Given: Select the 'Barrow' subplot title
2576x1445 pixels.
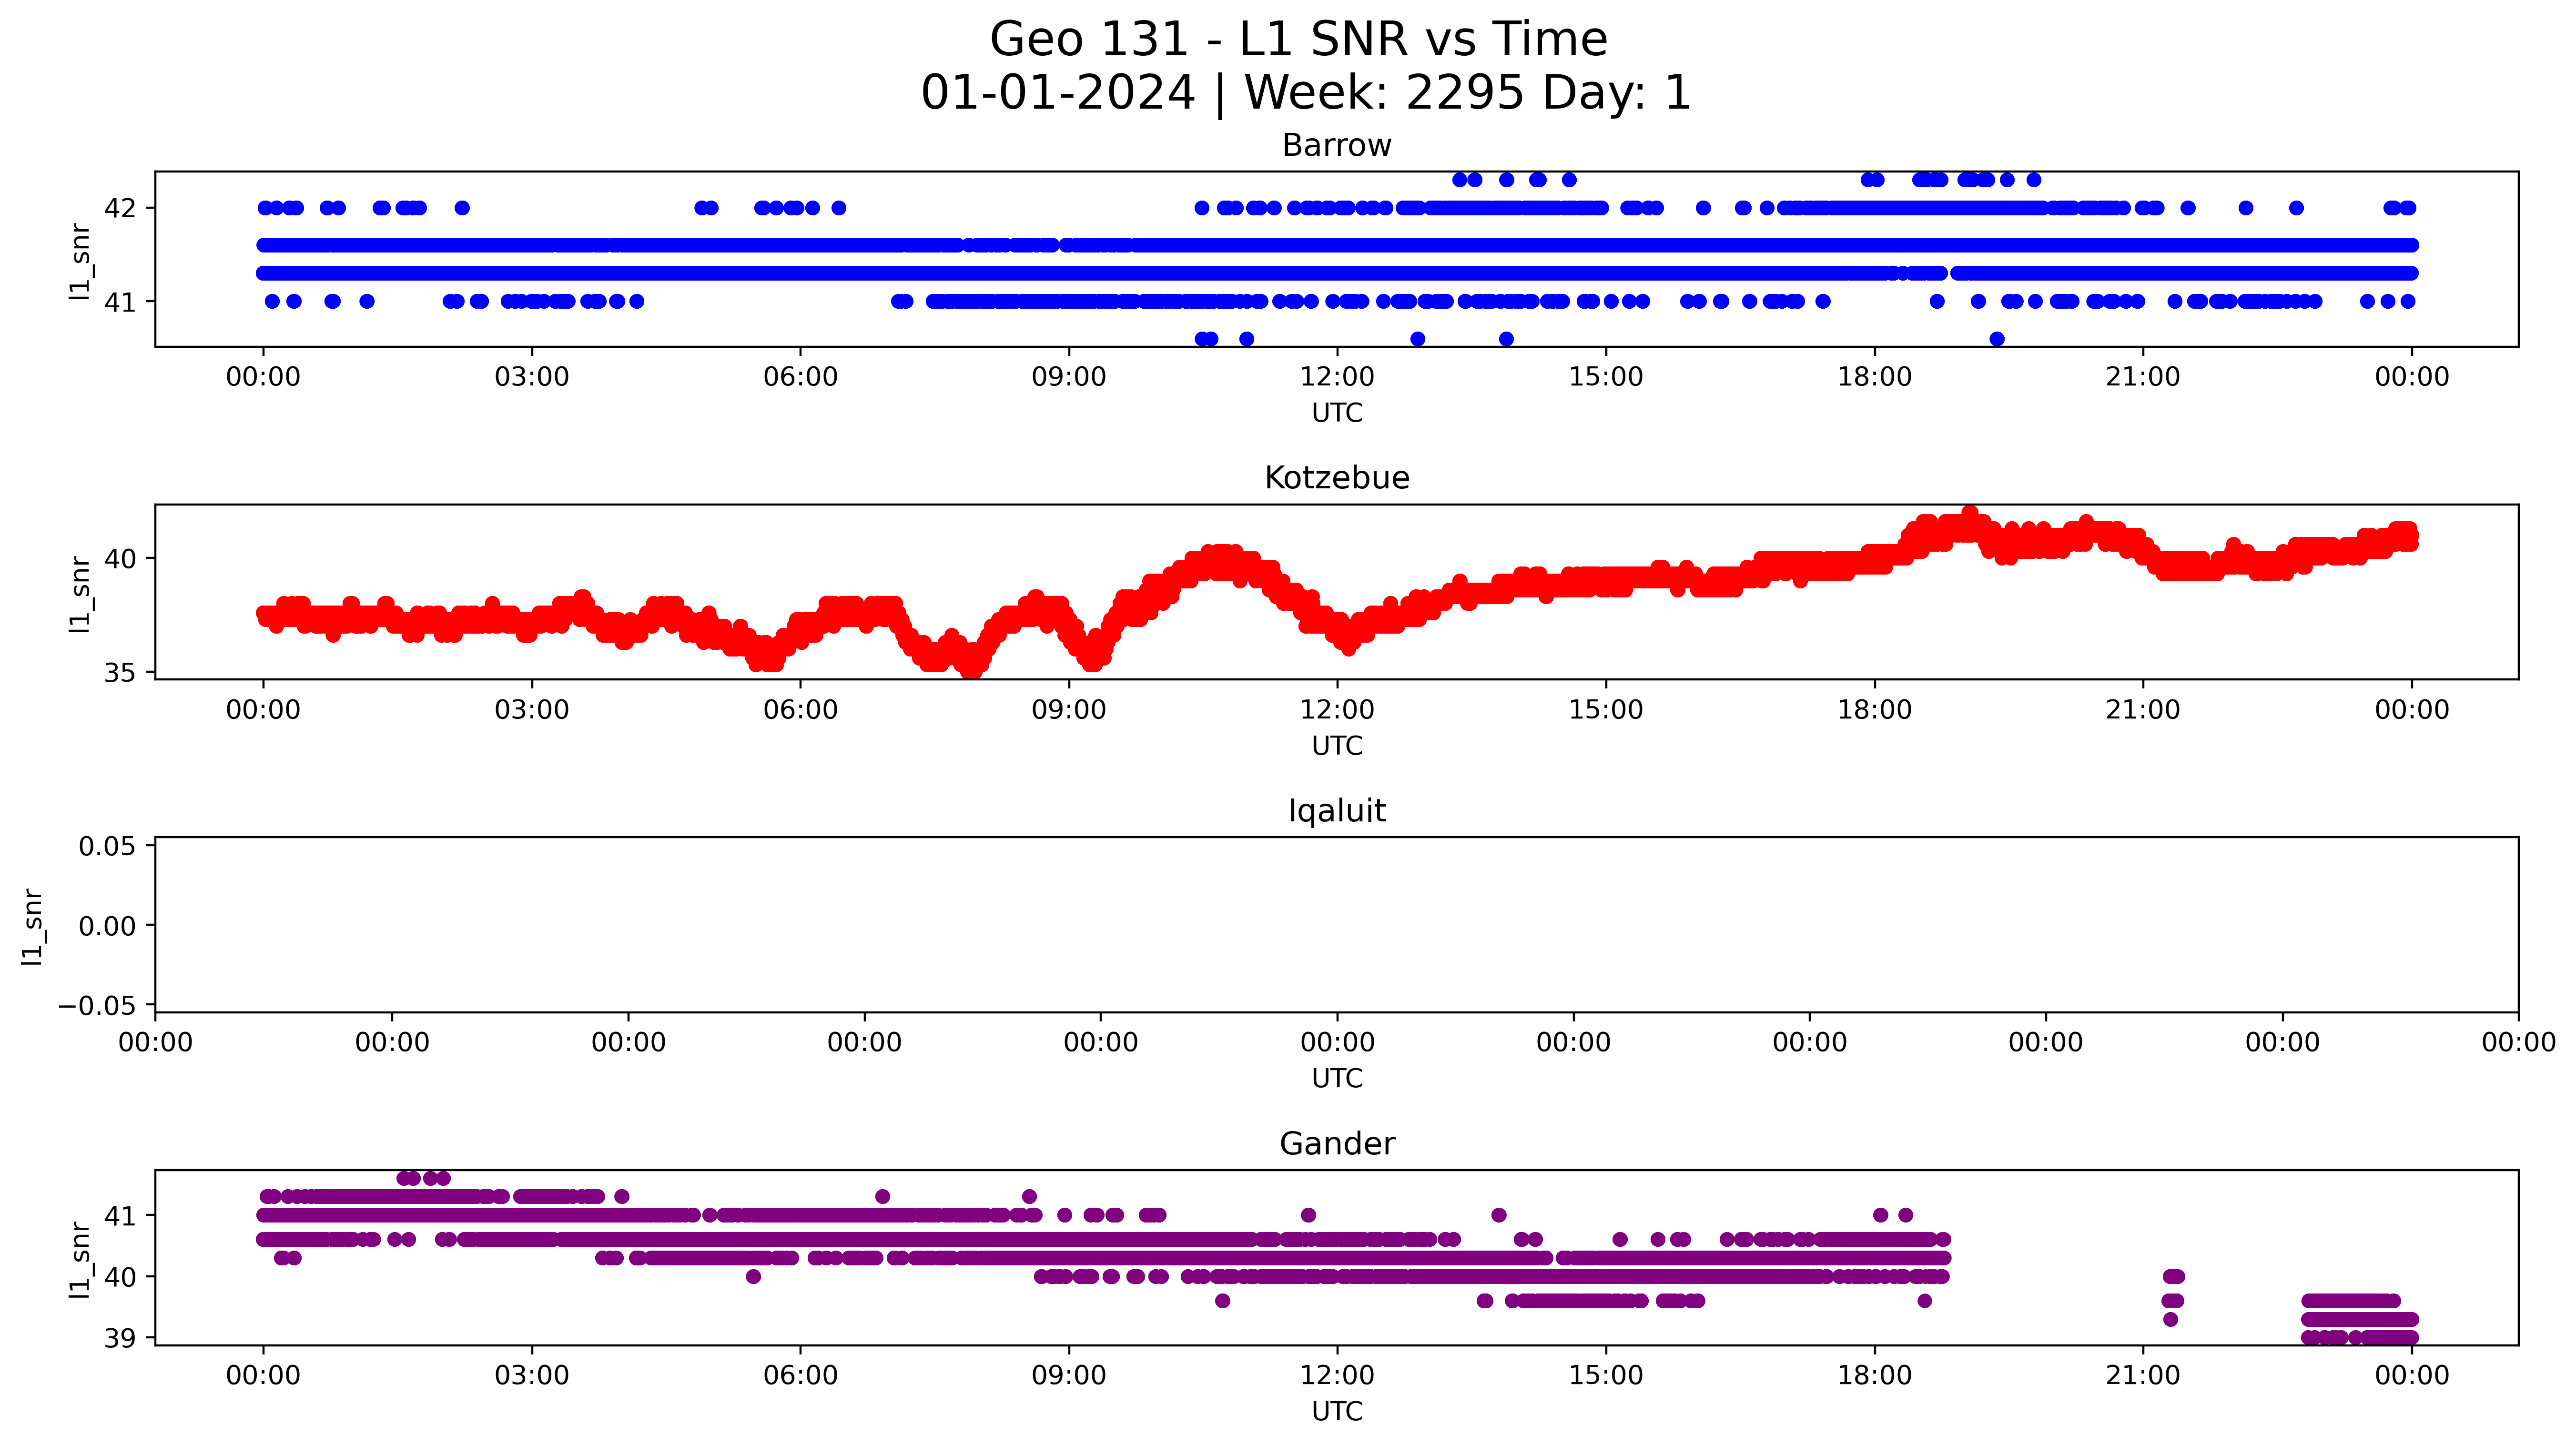Looking at the screenshot, I should pyautogui.click(x=1337, y=146).
